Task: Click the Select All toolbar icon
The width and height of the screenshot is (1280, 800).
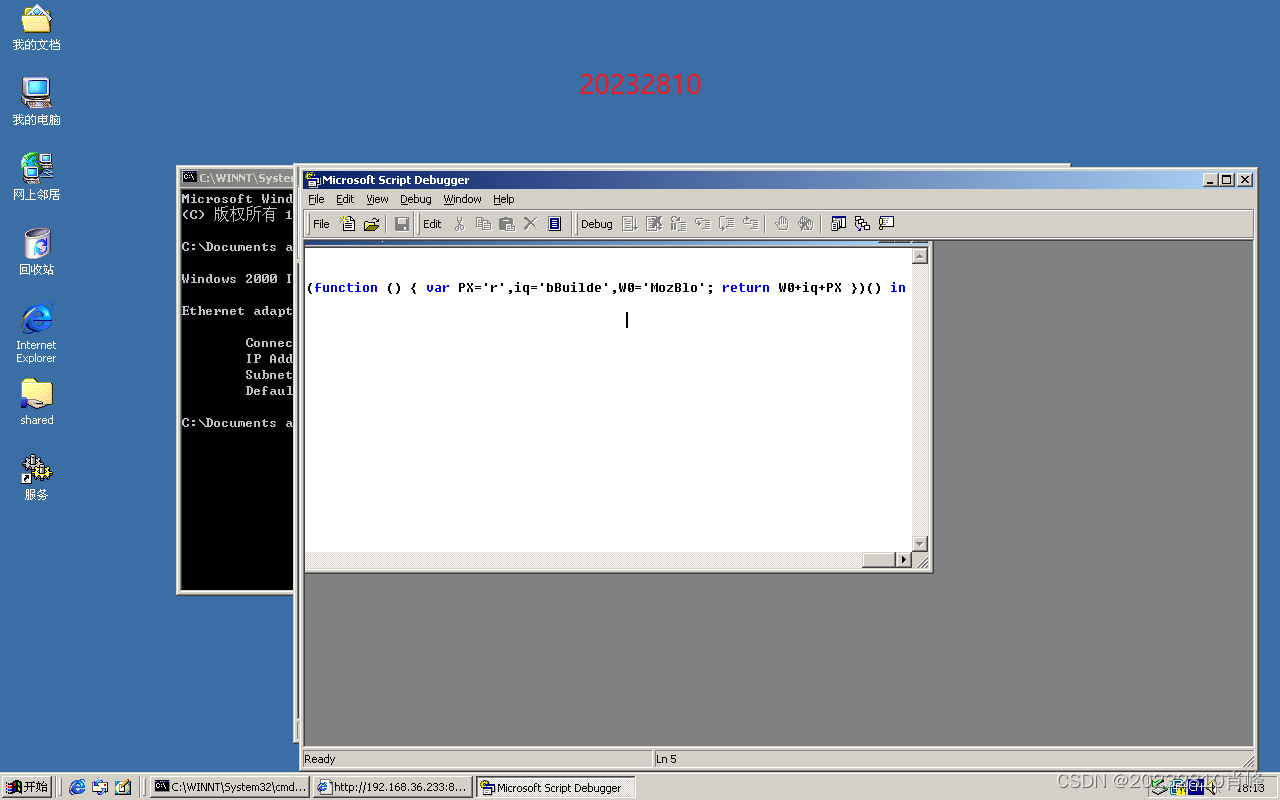Action: pos(555,224)
